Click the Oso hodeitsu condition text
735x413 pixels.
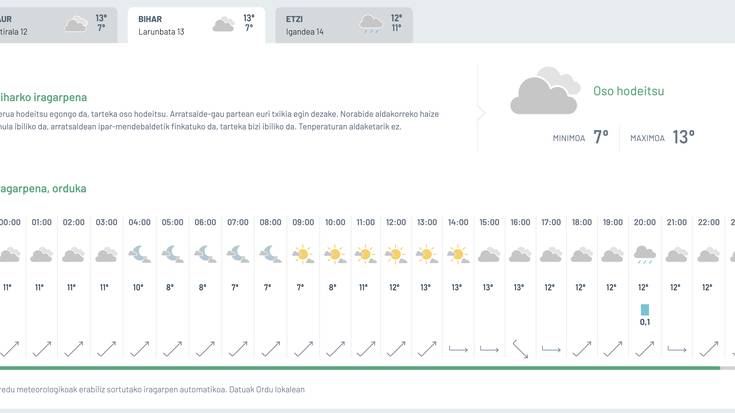click(x=629, y=91)
